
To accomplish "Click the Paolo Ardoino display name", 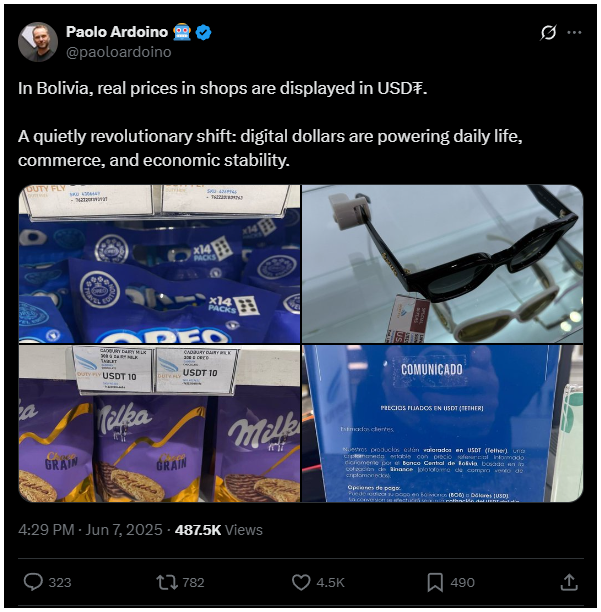I will coord(117,32).
